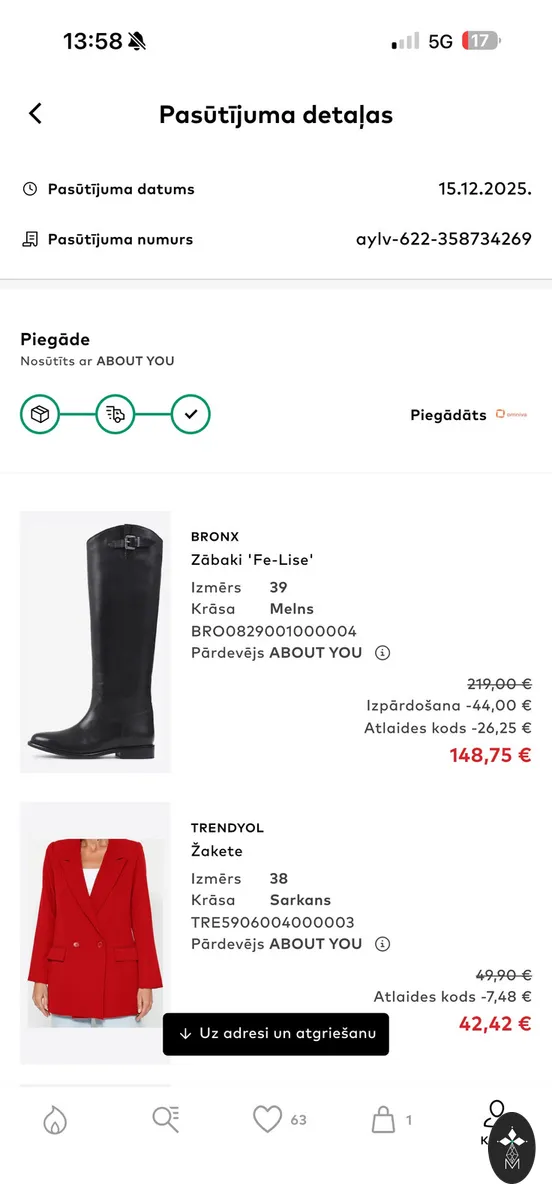Image resolution: width=552 pixels, height=1200 pixels.
Task: Tap the package box delivery step icon
Action: click(40, 414)
